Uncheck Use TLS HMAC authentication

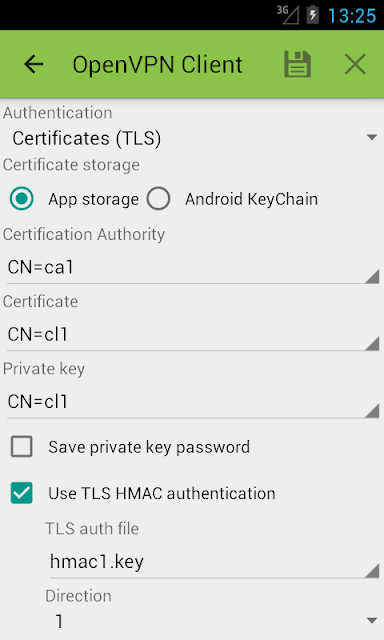pyautogui.click(x=22, y=493)
